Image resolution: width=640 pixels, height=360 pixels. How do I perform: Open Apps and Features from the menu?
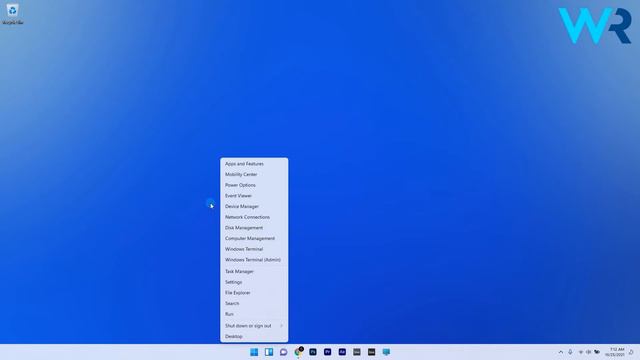click(254, 164)
